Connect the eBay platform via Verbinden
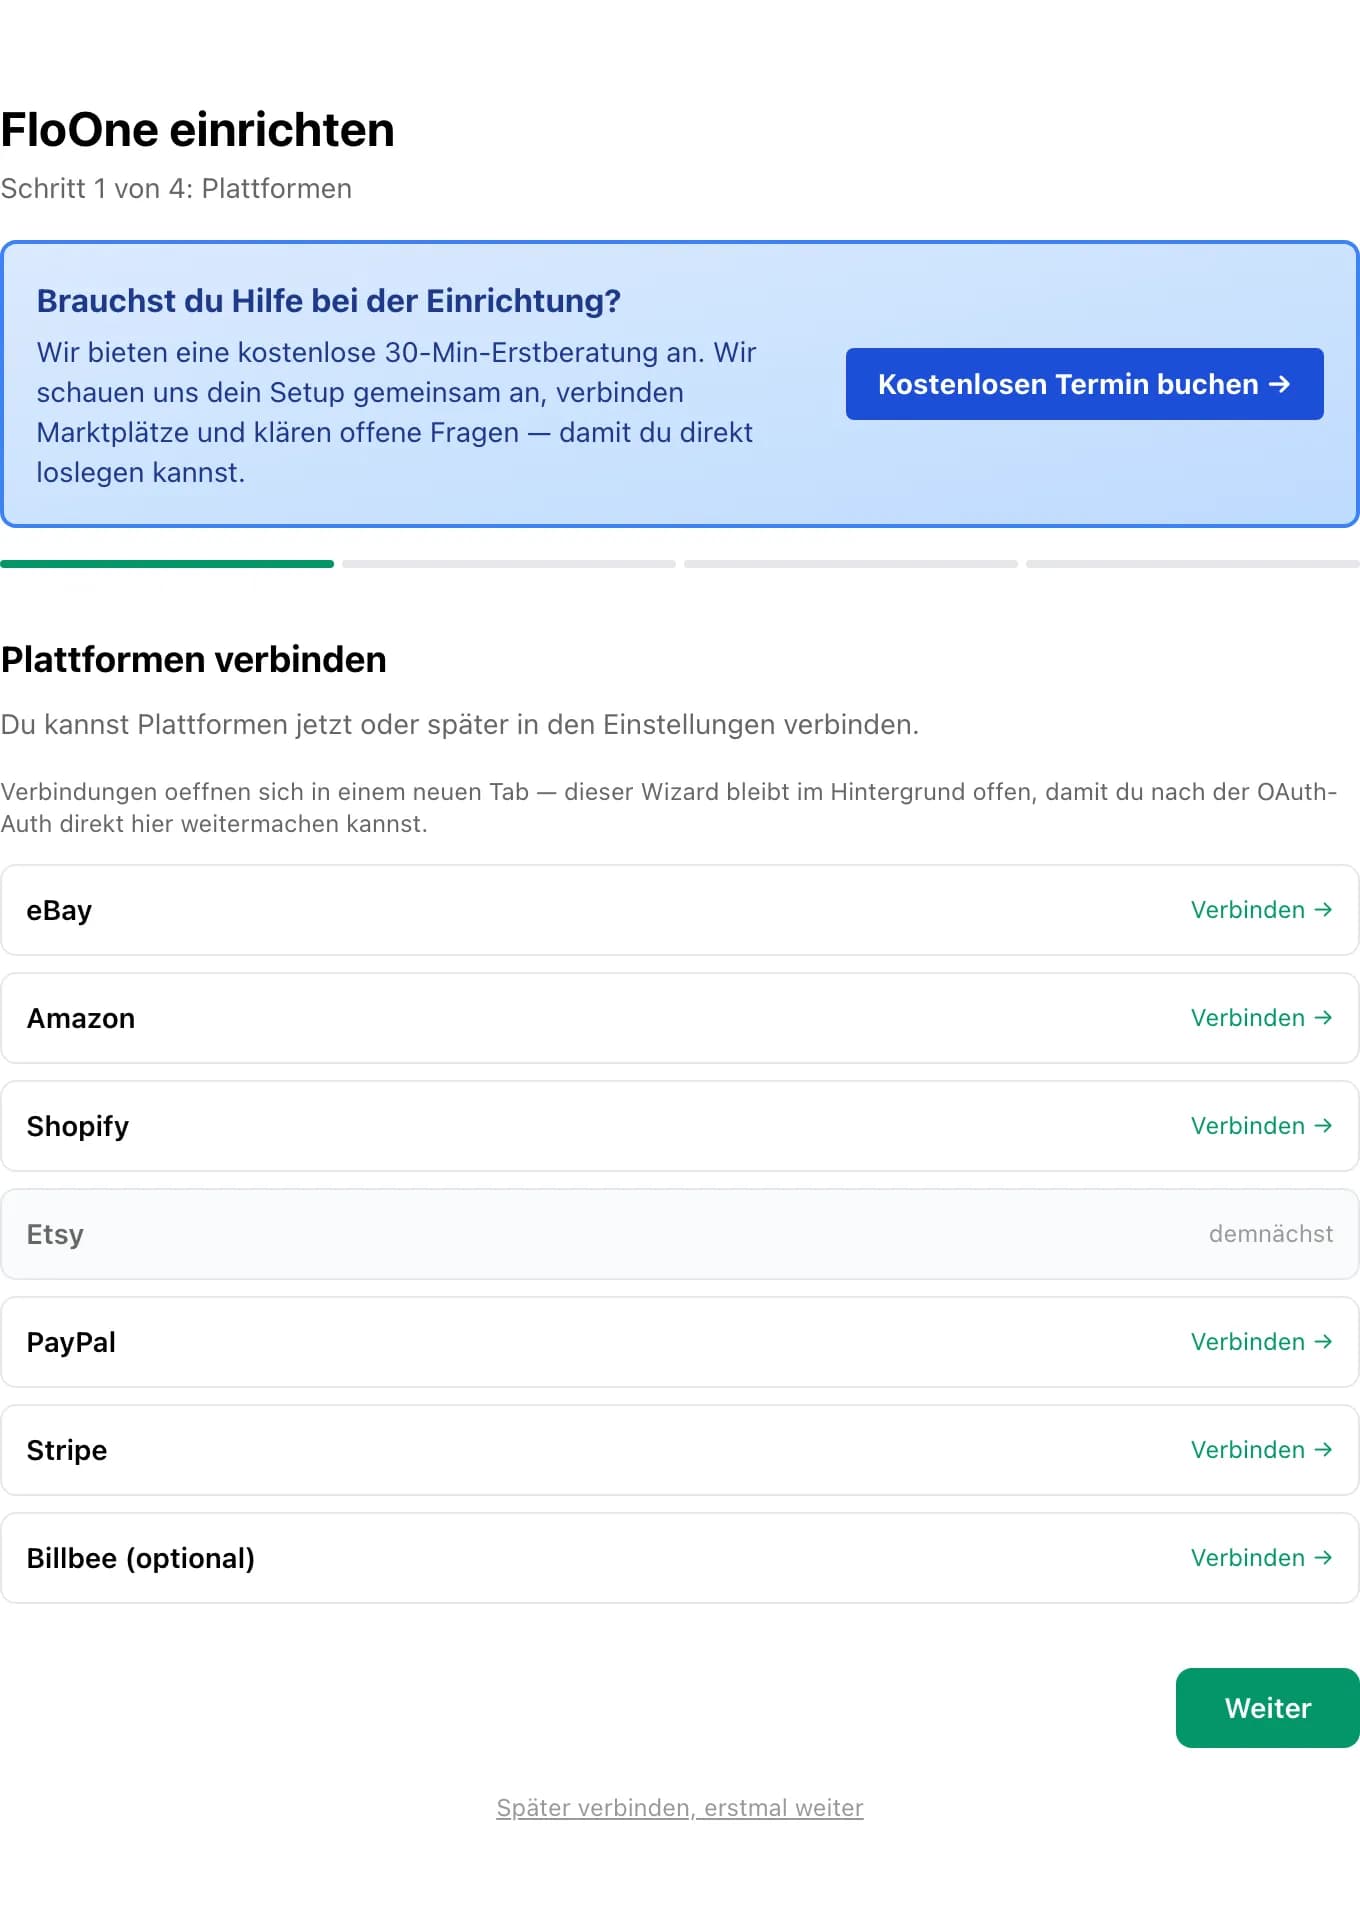The height and width of the screenshot is (1924, 1360). (x=1261, y=910)
